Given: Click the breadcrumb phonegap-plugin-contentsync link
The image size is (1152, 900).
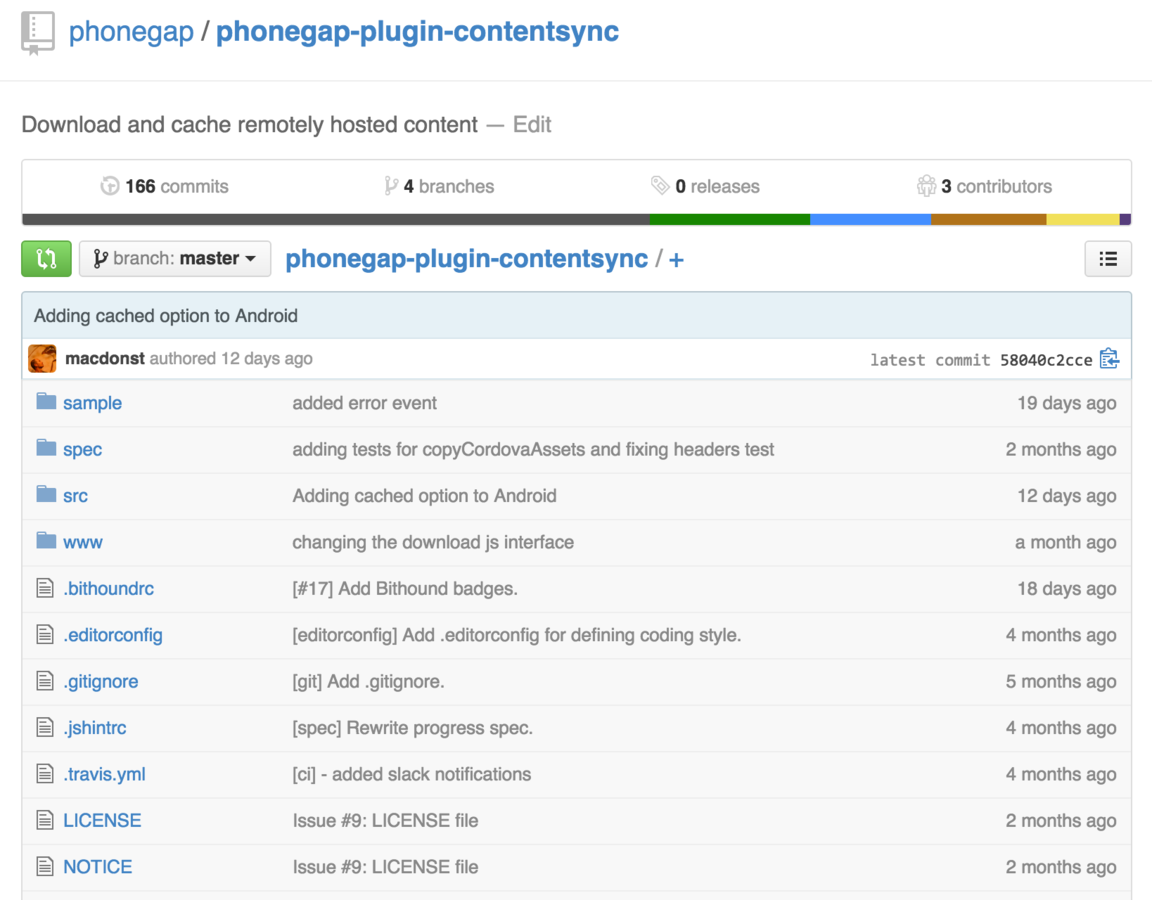Looking at the screenshot, I should click(x=467, y=259).
